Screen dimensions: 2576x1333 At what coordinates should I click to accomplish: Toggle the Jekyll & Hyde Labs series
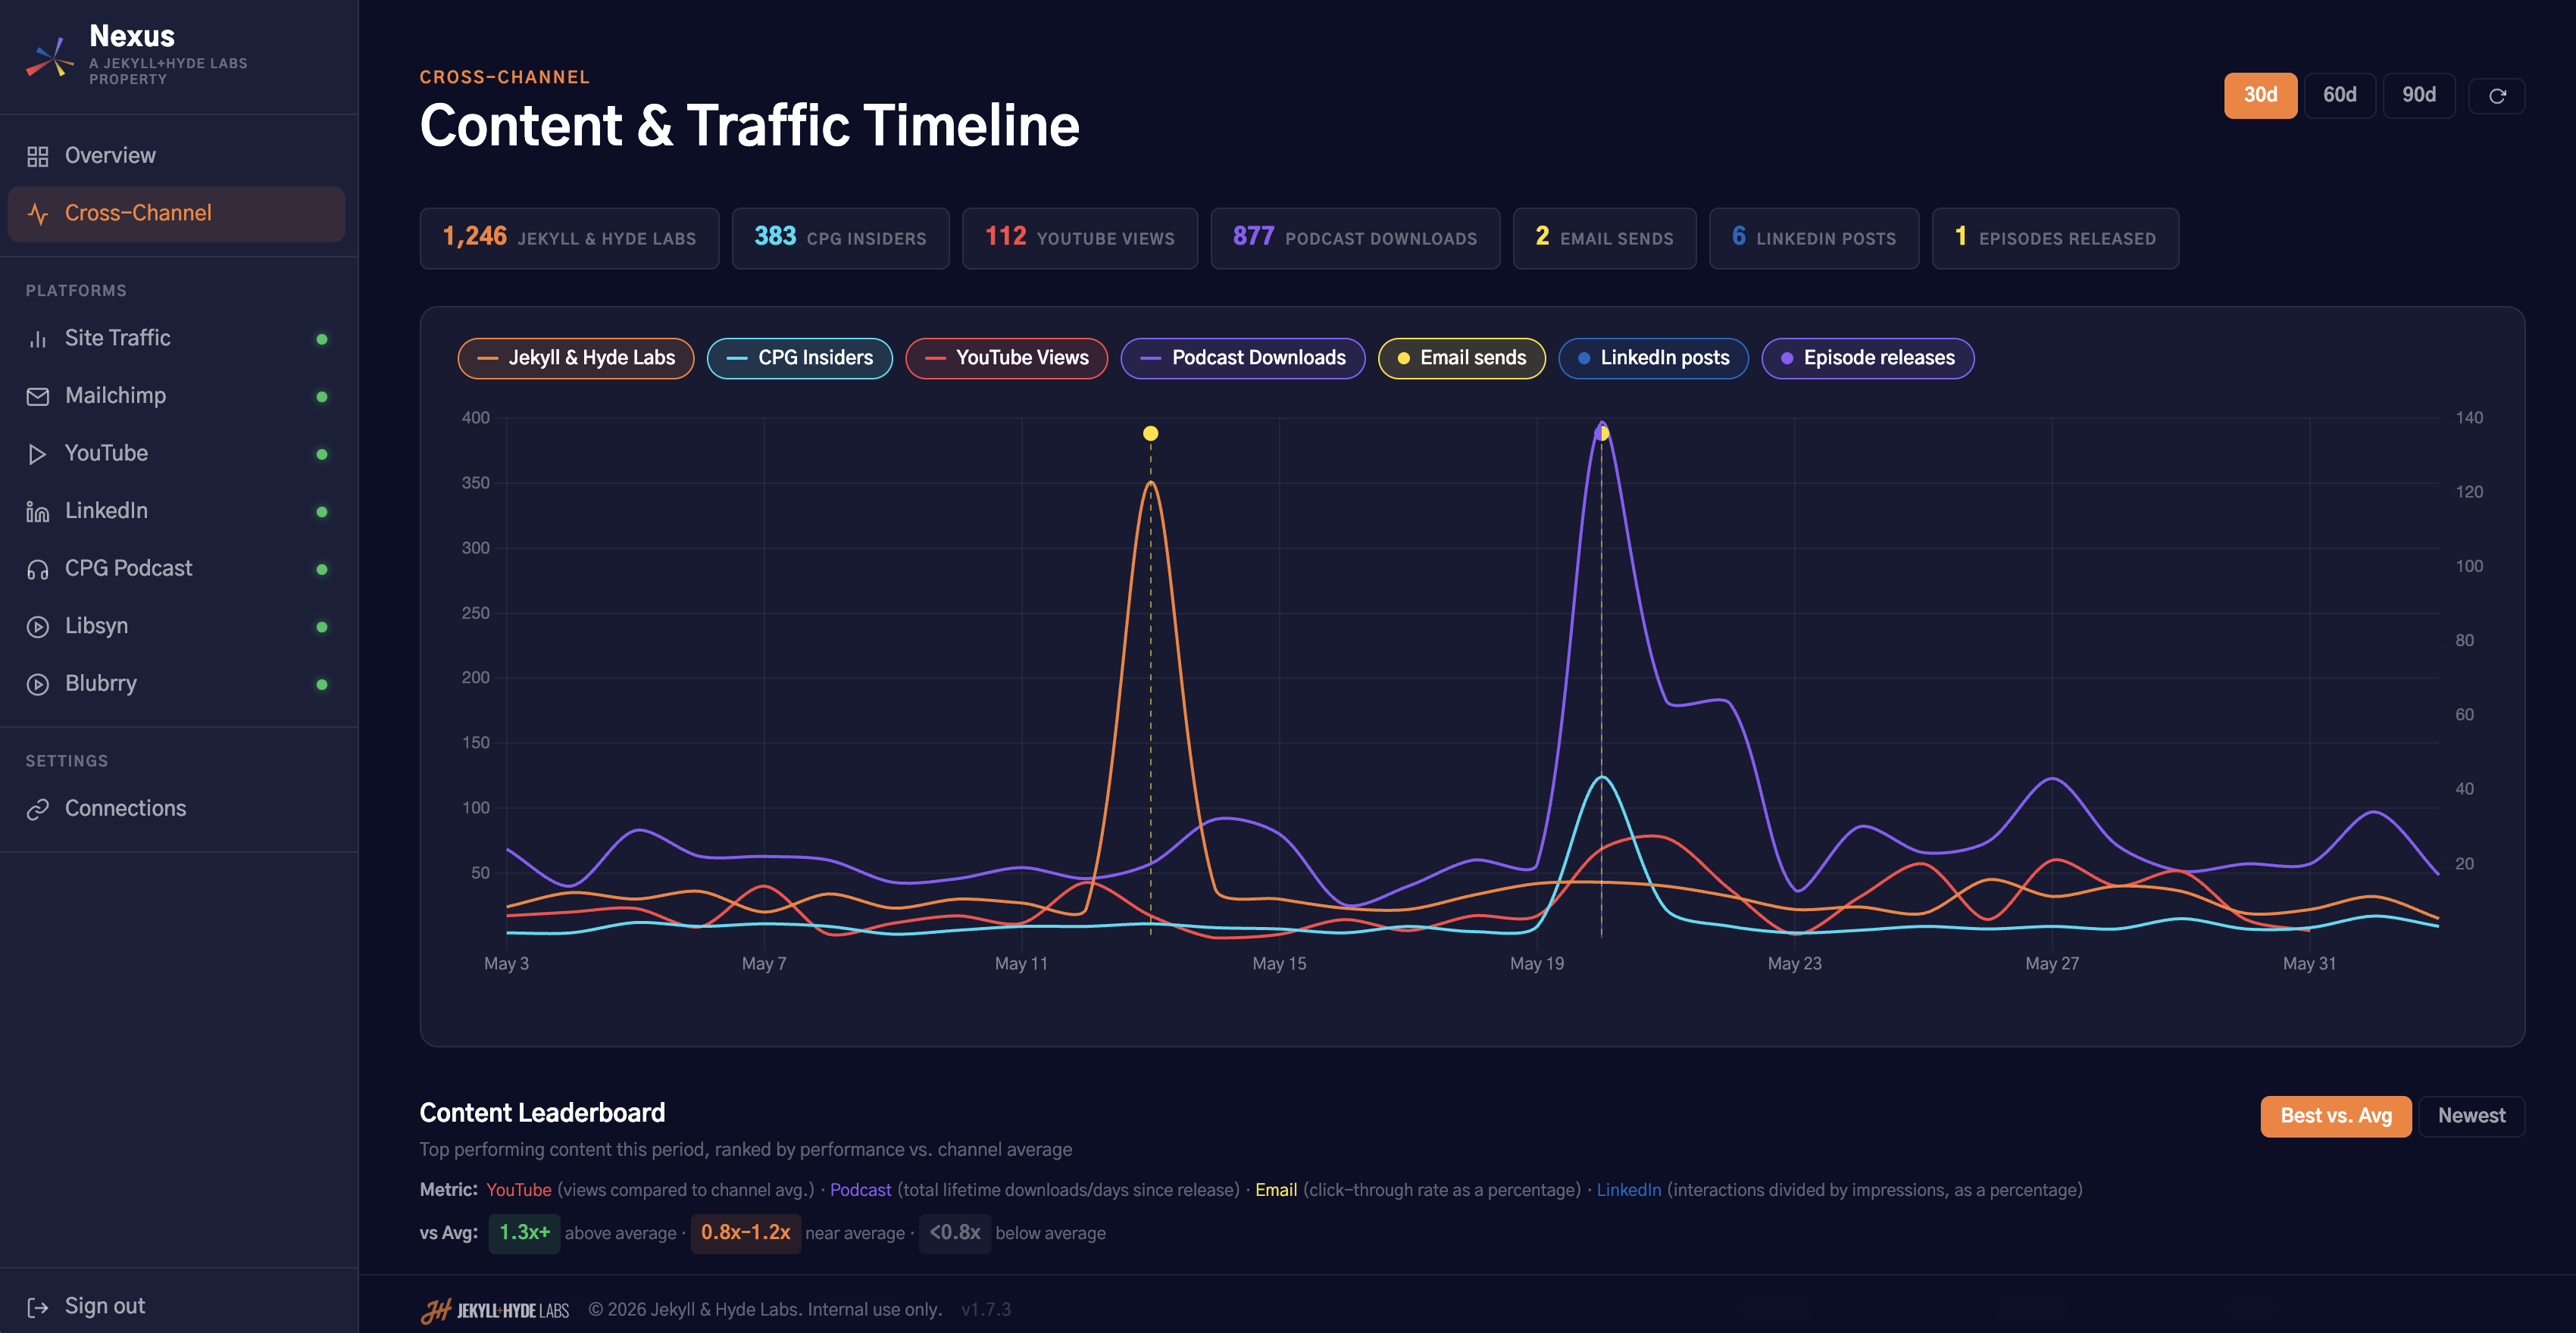576,358
